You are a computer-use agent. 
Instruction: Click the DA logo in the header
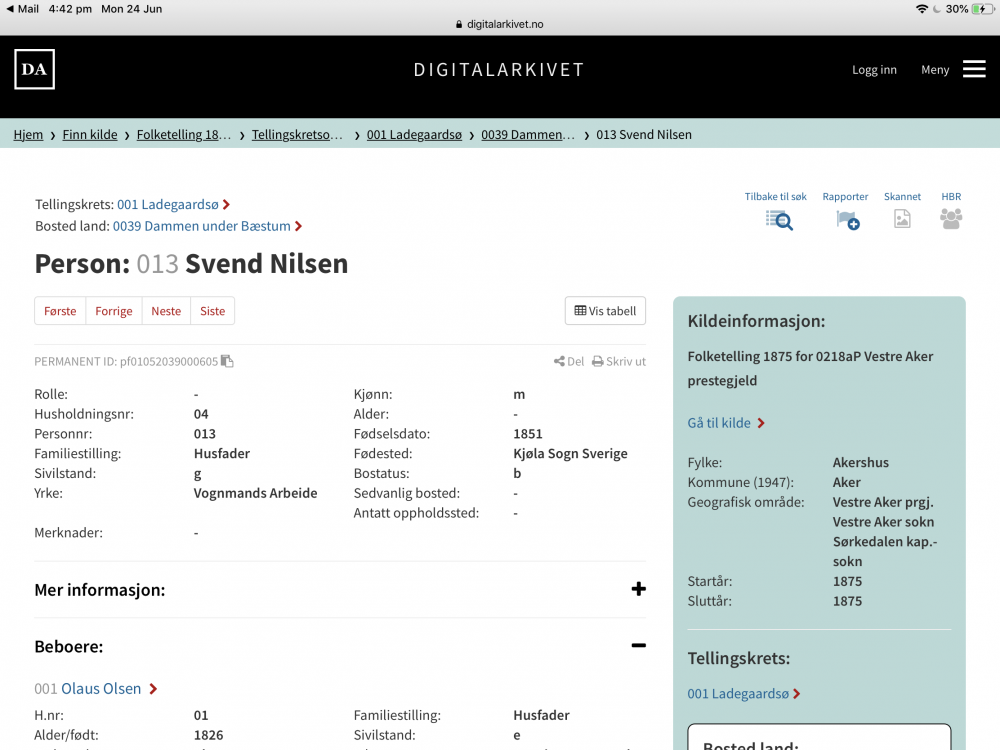(34, 70)
